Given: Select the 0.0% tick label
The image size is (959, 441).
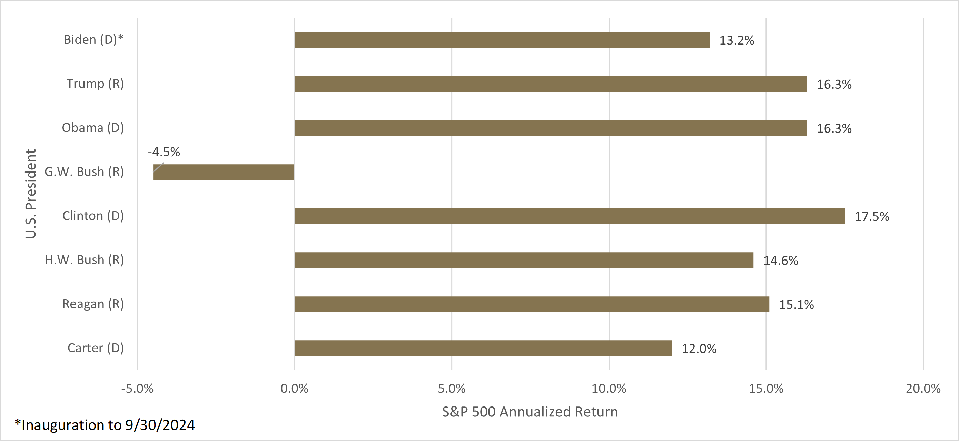Looking at the screenshot, I should [x=294, y=388].
